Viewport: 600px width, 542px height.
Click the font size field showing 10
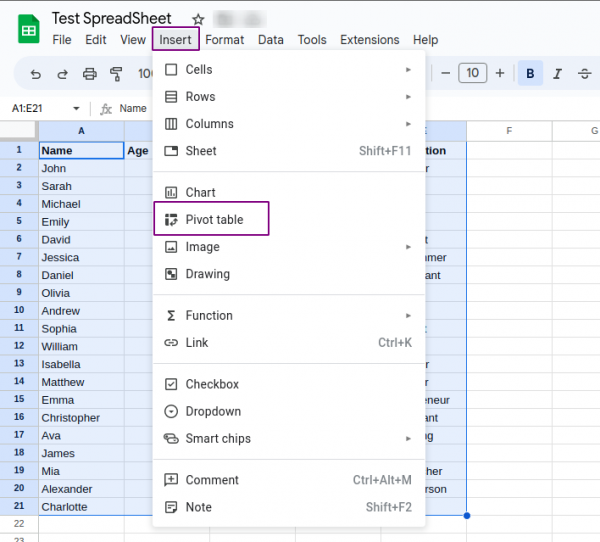point(473,73)
